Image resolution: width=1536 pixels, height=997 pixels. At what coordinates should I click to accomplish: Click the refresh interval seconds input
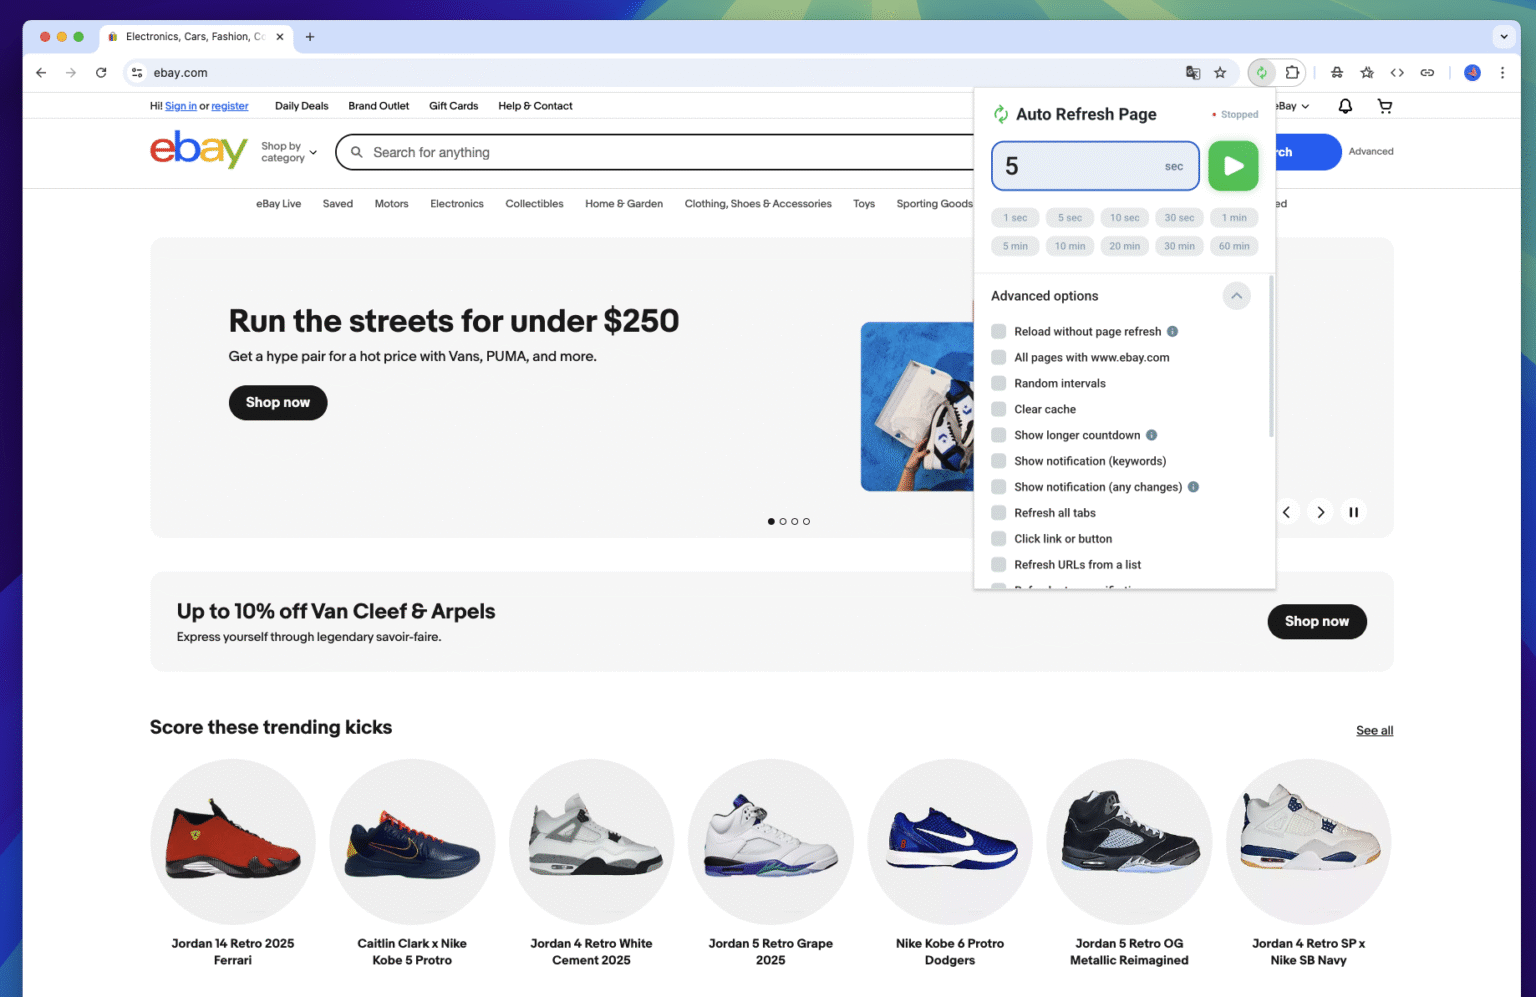click(1095, 166)
